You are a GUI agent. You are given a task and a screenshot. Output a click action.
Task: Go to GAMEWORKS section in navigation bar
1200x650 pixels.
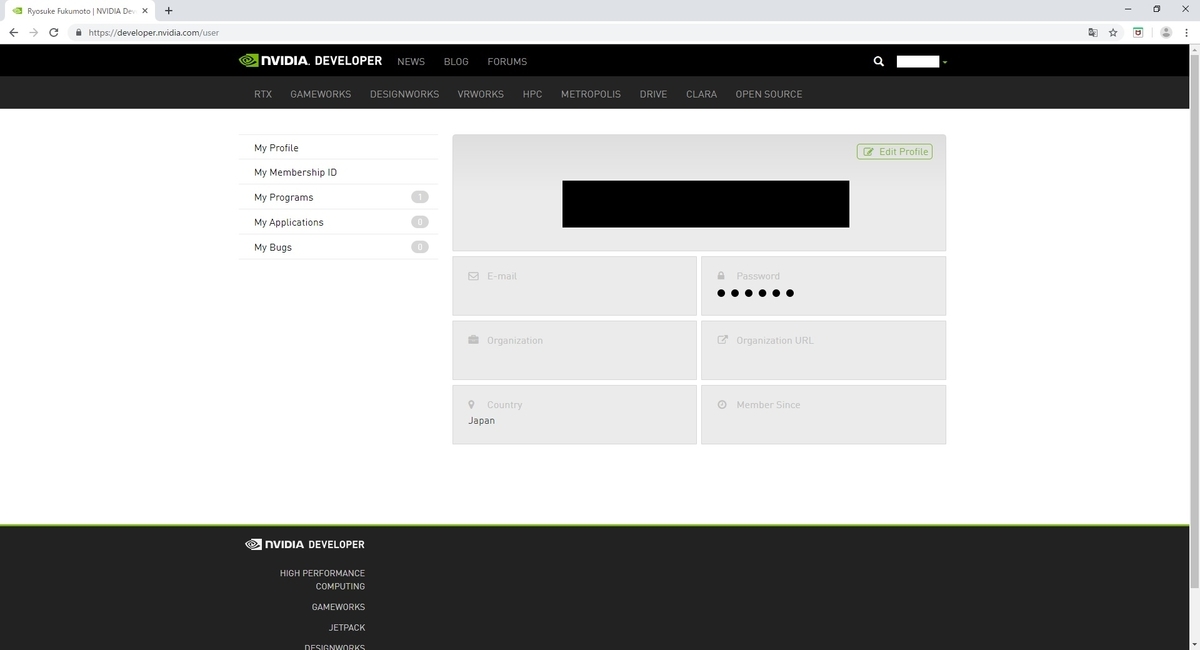[x=320, y=94]
